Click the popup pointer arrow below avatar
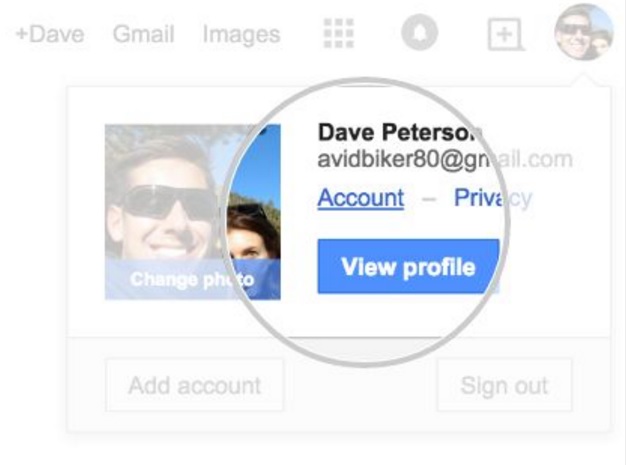The width and height of the screenshot is (631, 465). (584, 81)
